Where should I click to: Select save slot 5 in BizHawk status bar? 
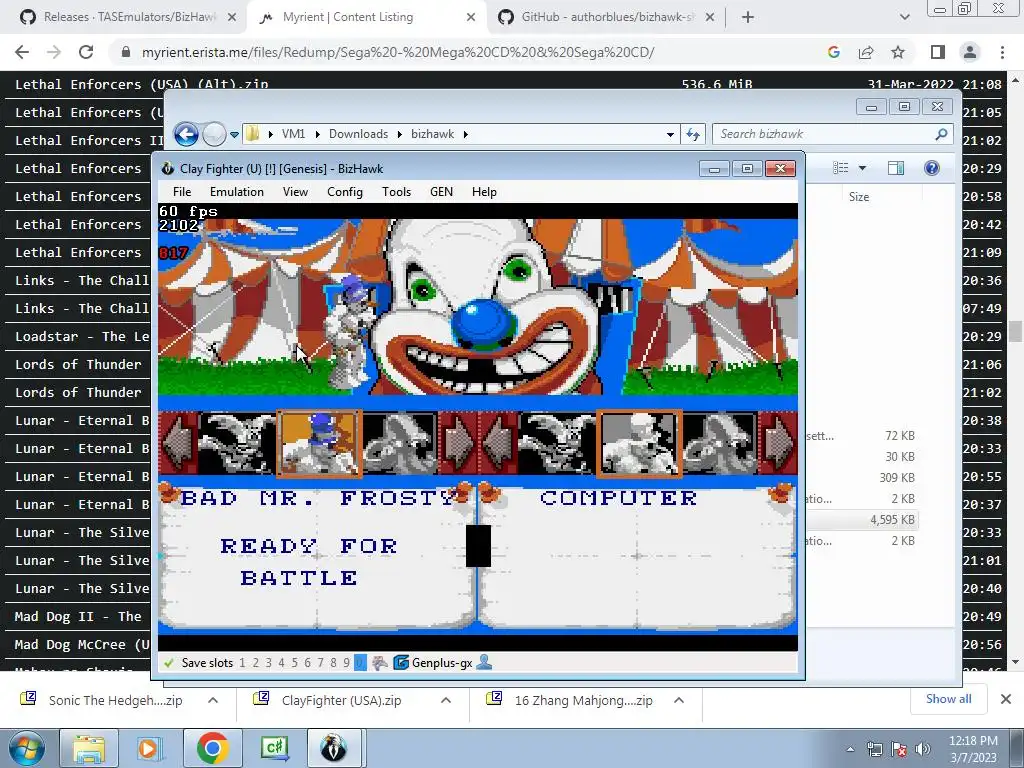[295, 663]
